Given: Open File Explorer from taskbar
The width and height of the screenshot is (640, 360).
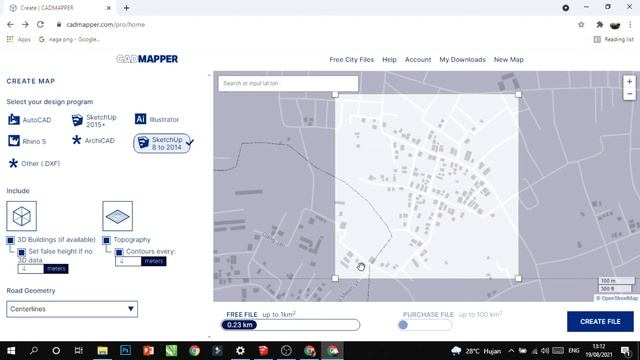Looking at the screenshot, I should (x=102, y=351).
